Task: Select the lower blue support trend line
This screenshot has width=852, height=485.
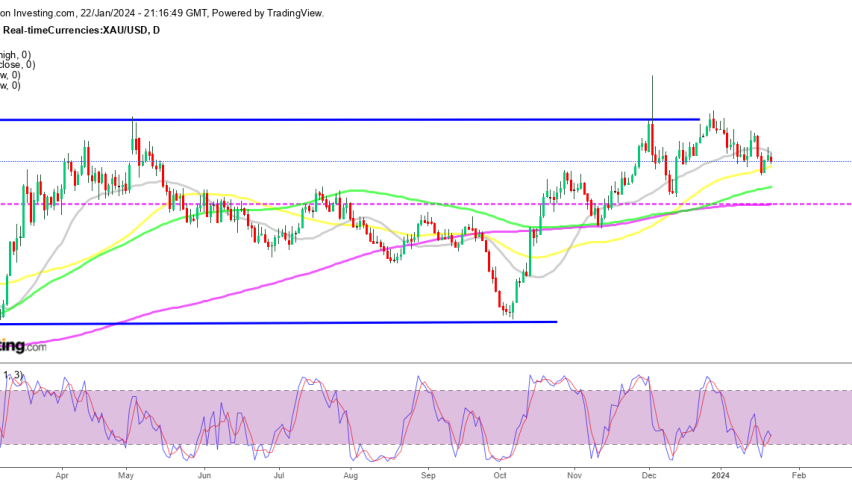Action: click(278, 323)
